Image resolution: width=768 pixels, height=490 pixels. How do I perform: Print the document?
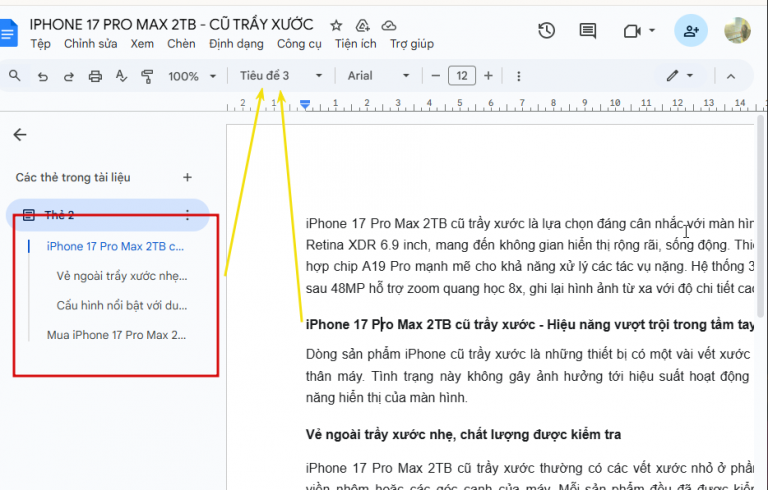tap(95, 76)
